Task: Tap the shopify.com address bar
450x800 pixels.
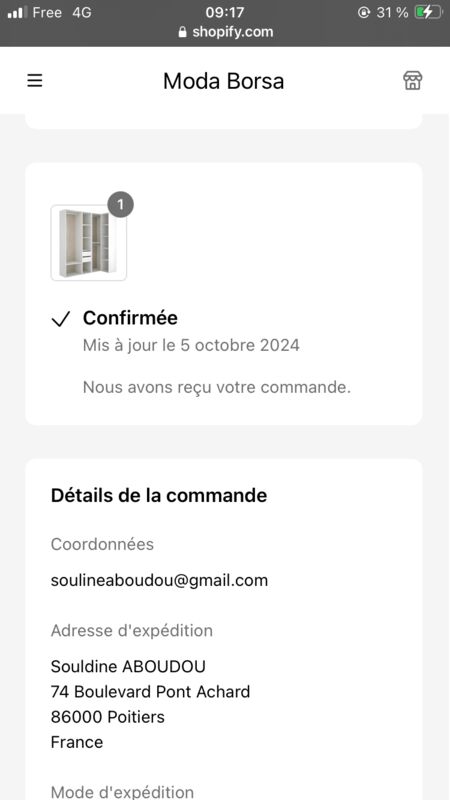Action: tap(225, 32)
